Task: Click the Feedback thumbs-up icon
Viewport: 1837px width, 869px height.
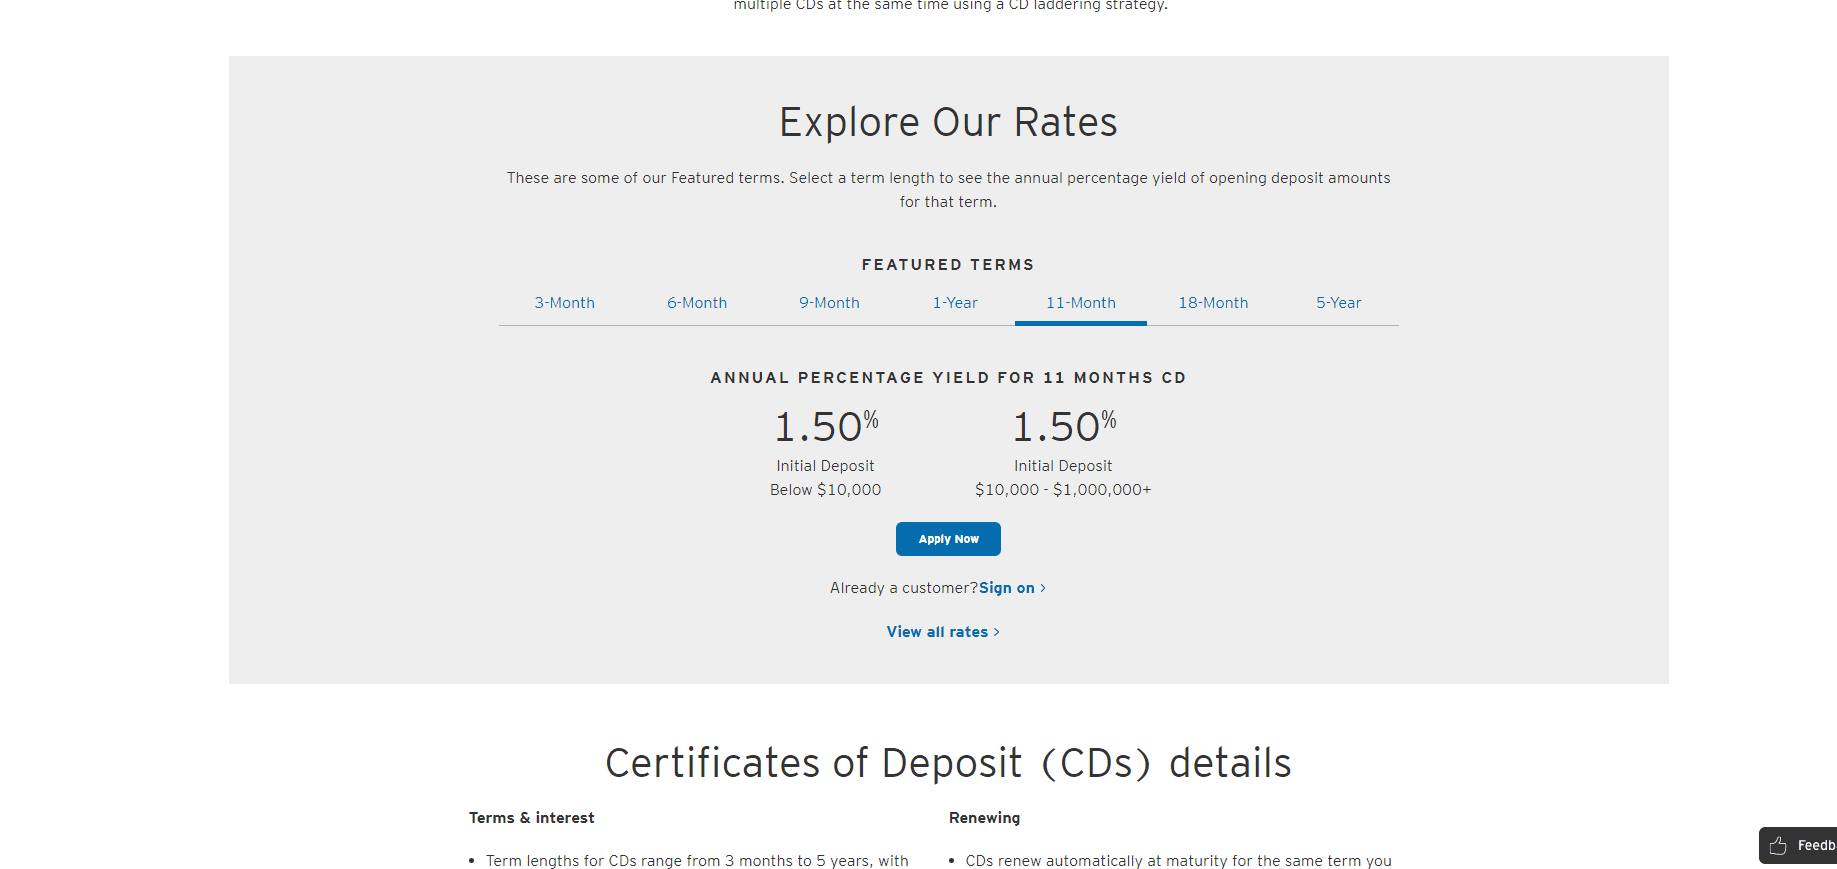Action: [x=1778, y=846]
